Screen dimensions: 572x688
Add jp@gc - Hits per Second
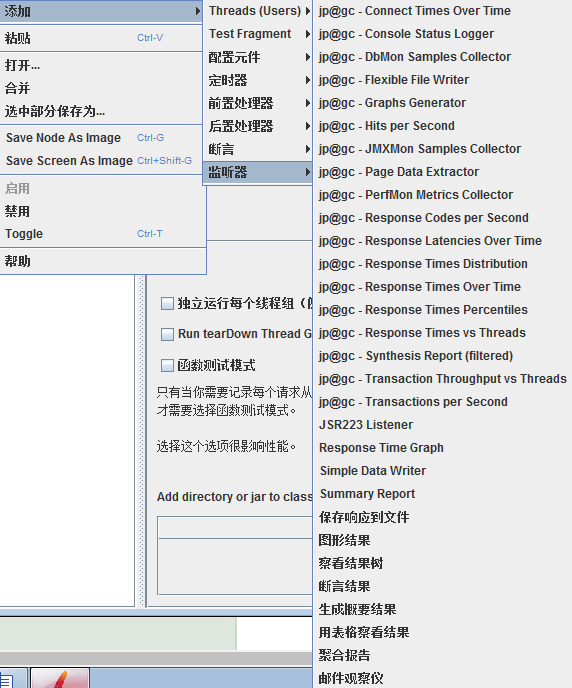[443, 126]
